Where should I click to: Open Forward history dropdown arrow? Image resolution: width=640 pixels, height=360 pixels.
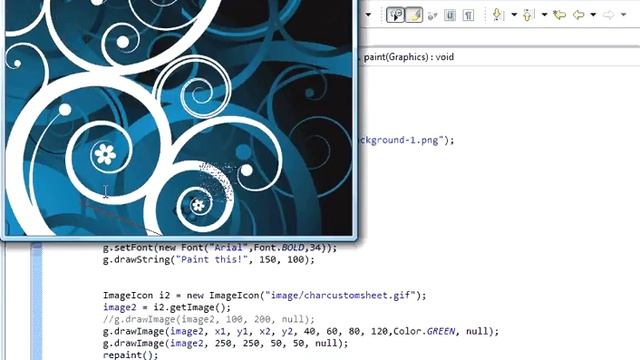pos(624,15)
